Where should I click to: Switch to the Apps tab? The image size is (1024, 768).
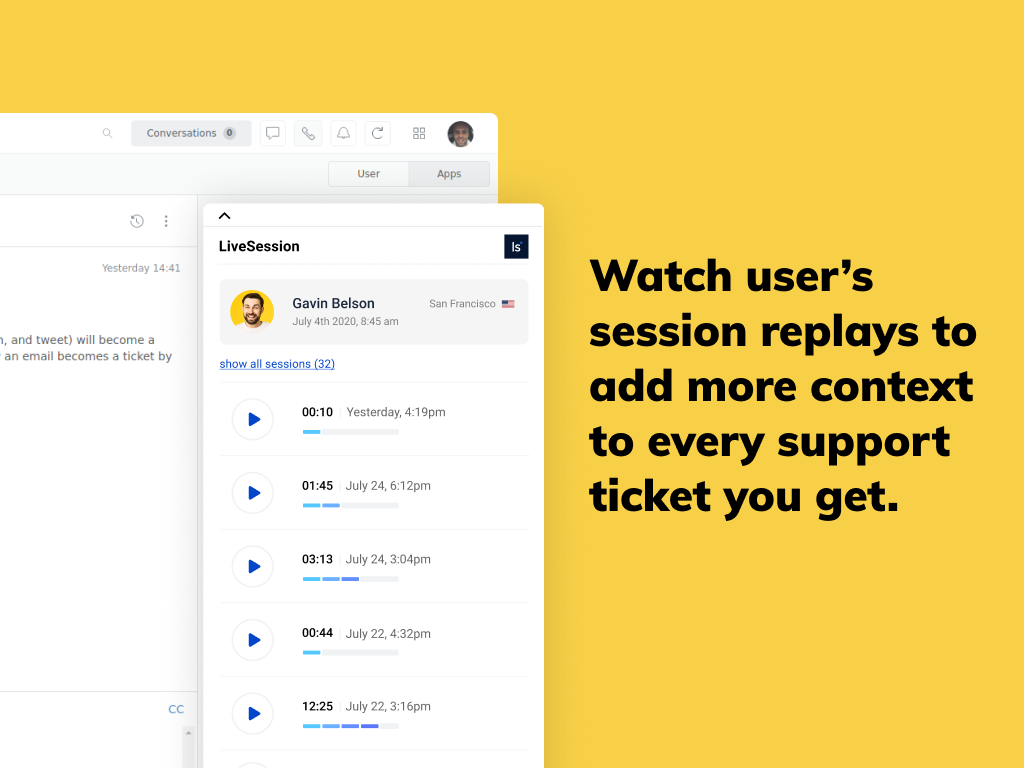pyautogui.click(x=449, y=174)
